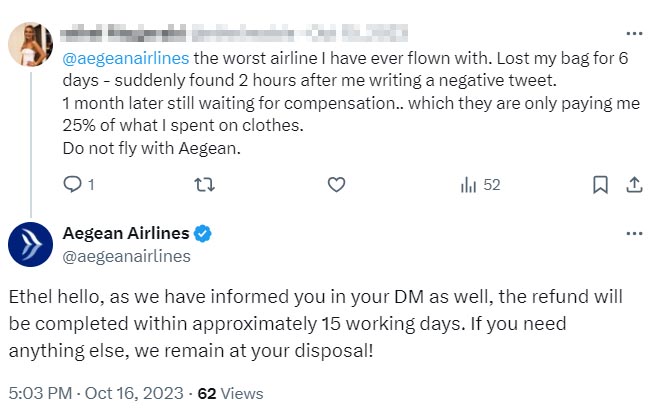Open the Aegean Airlines profile name
Screen dimensions: 659x419
(126, 234)
